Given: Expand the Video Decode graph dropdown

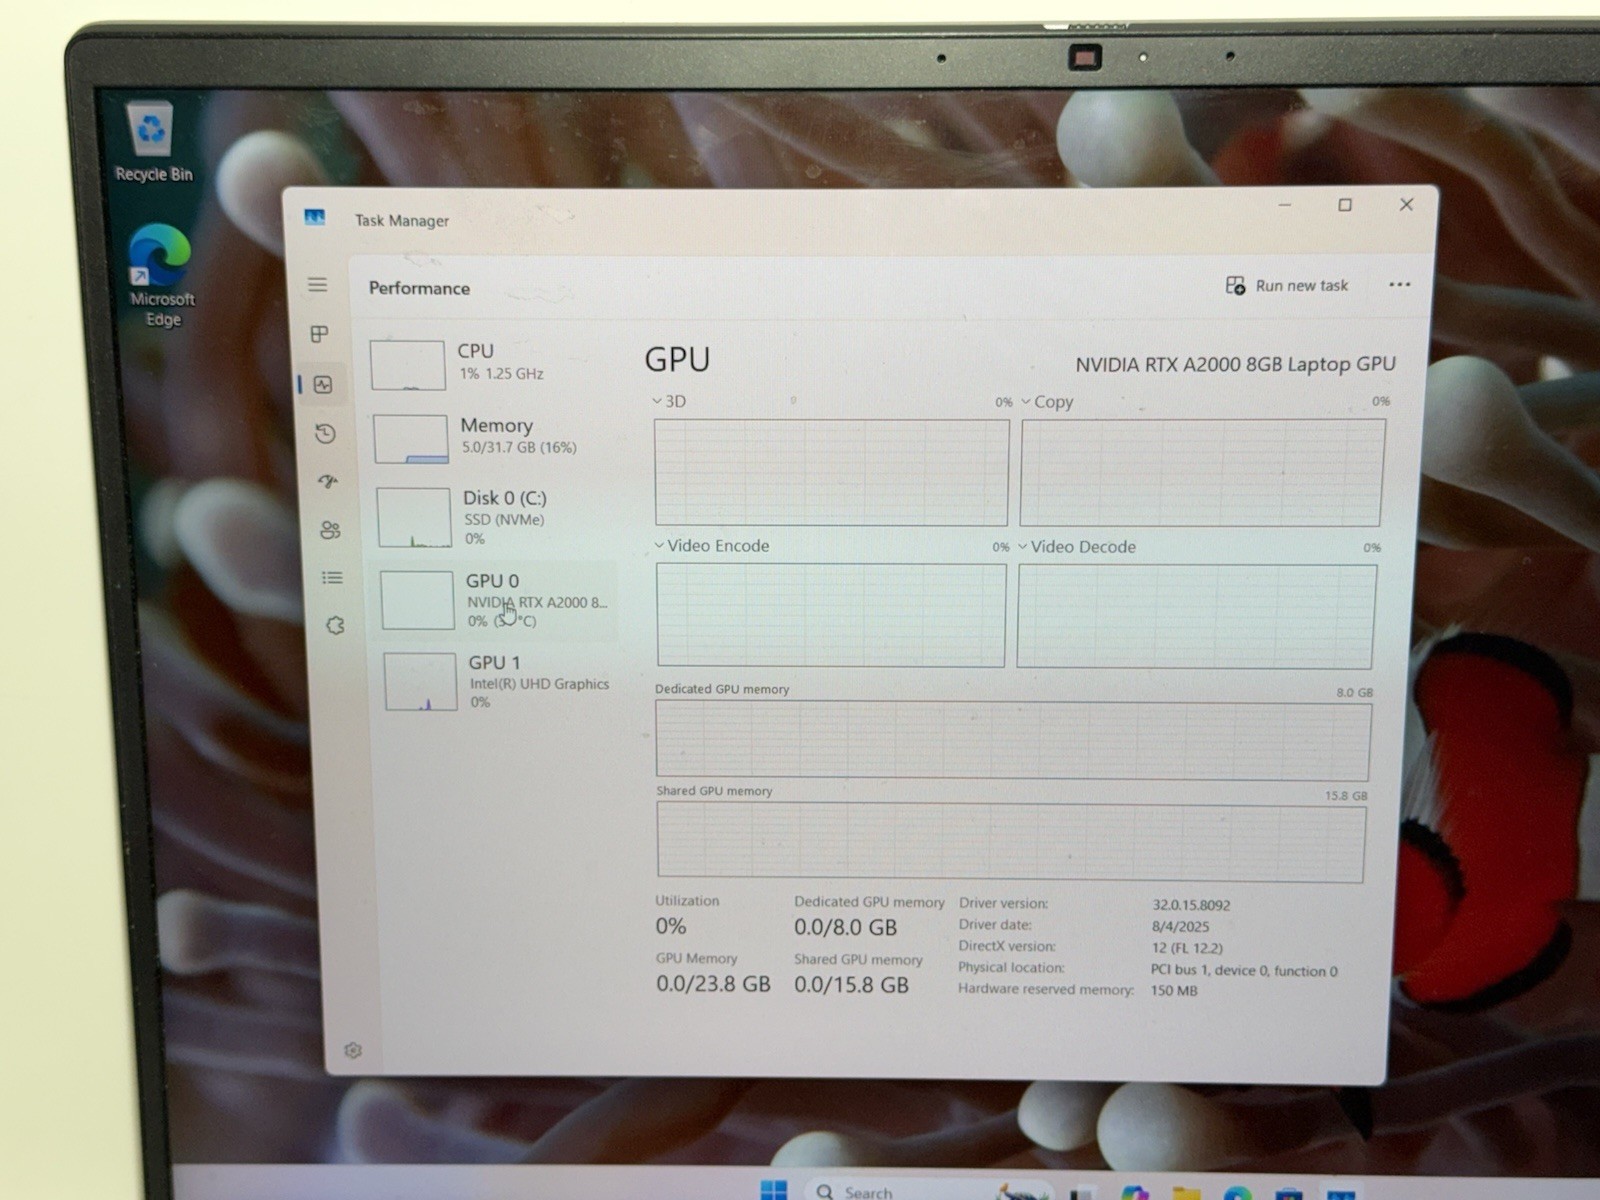Looking at the screenshot, I should [x=1023, y=547].
